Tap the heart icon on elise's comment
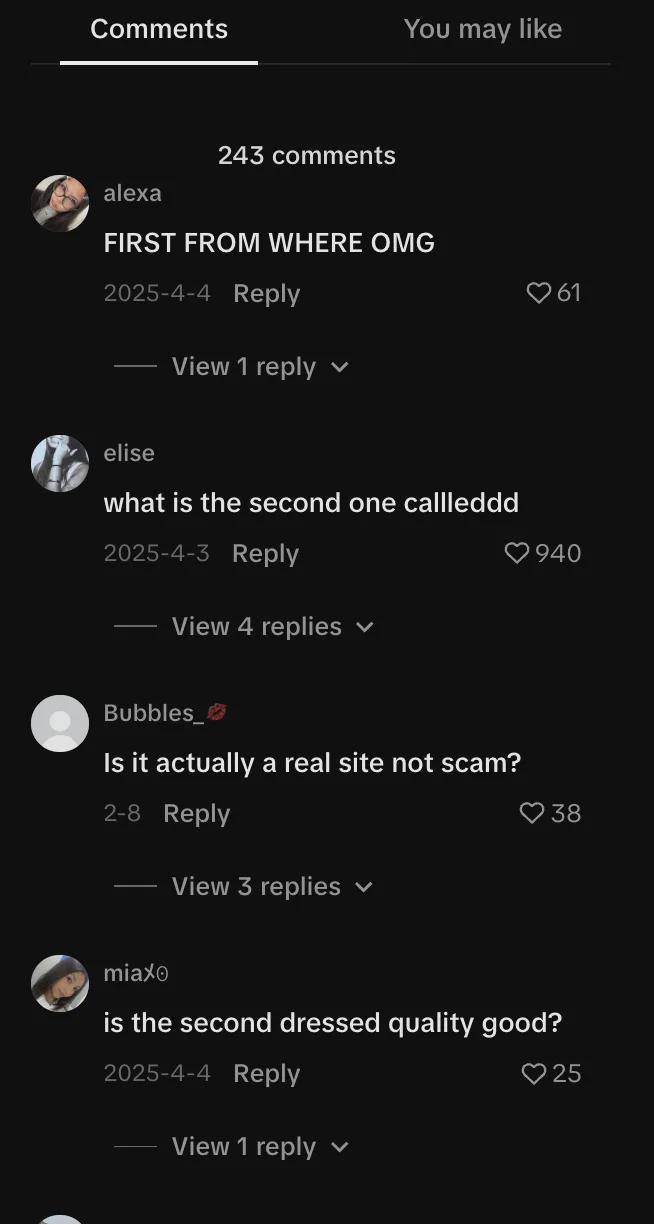Viewport: 654px width, 1224px height. tap(517, 553)
